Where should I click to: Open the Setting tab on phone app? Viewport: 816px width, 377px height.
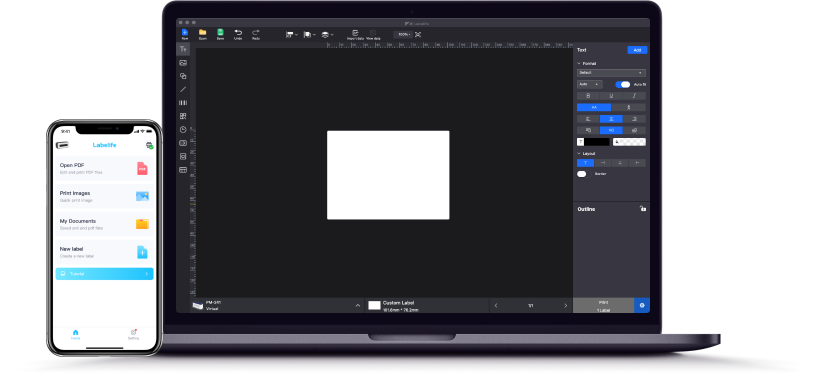(x=133, y=334)
